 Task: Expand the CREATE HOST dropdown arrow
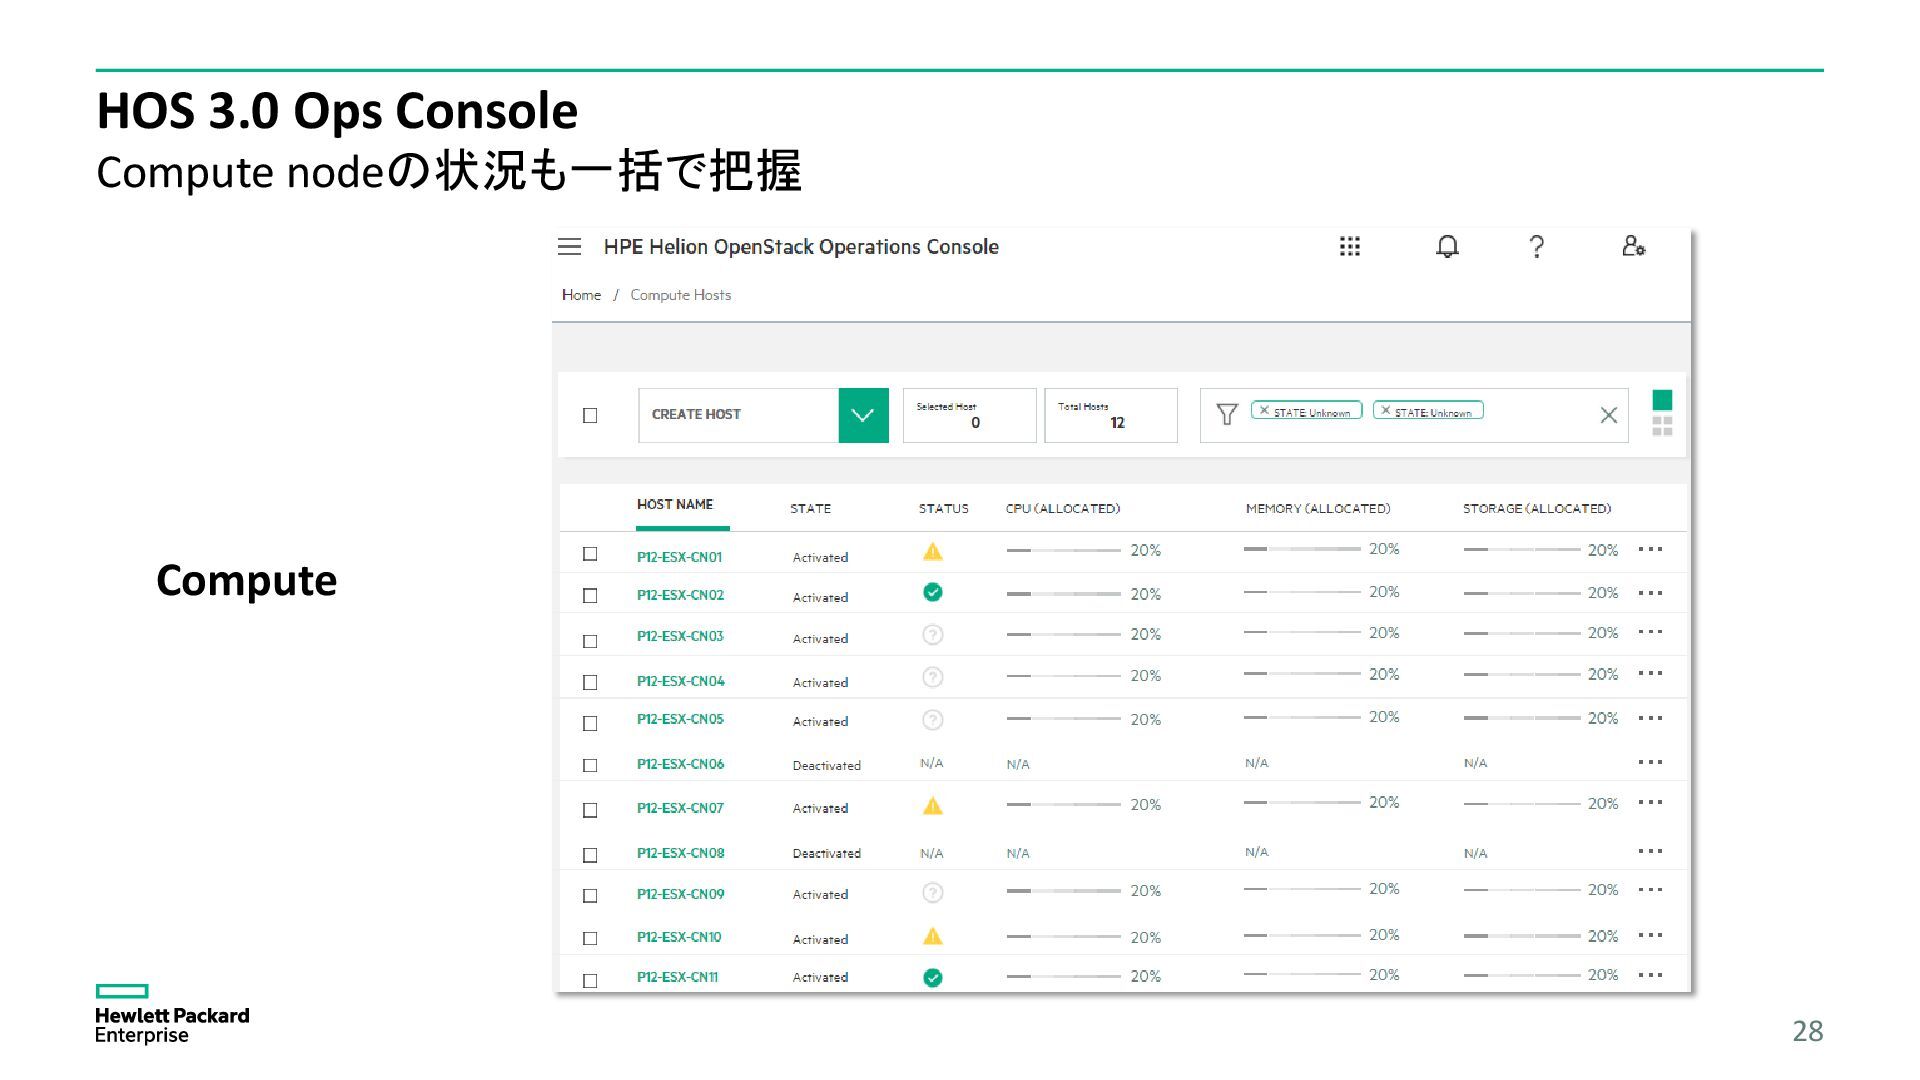coord(863,415)
